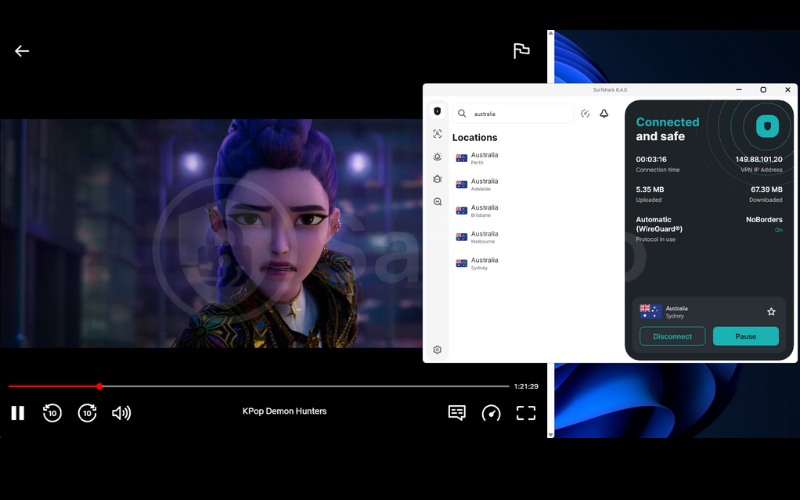Favorite Australia Sydney with the star icon
Viewport: 800px width, 500px height.
(771, 311)
